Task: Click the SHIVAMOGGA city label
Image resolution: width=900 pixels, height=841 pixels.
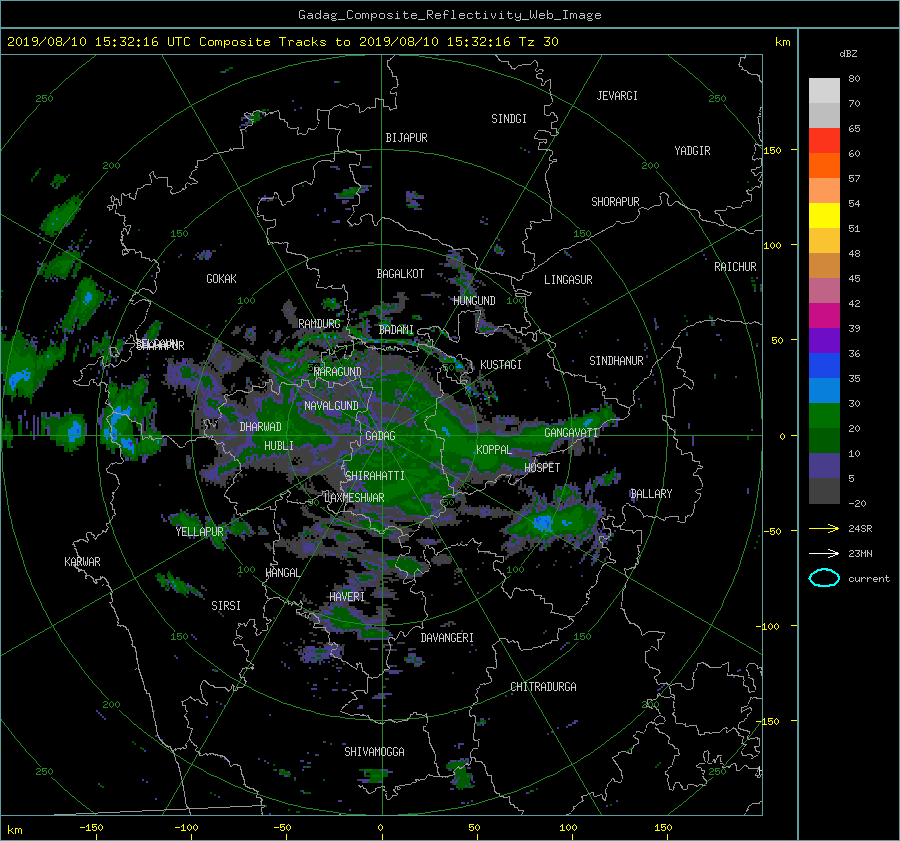Action: pos(374,752)
